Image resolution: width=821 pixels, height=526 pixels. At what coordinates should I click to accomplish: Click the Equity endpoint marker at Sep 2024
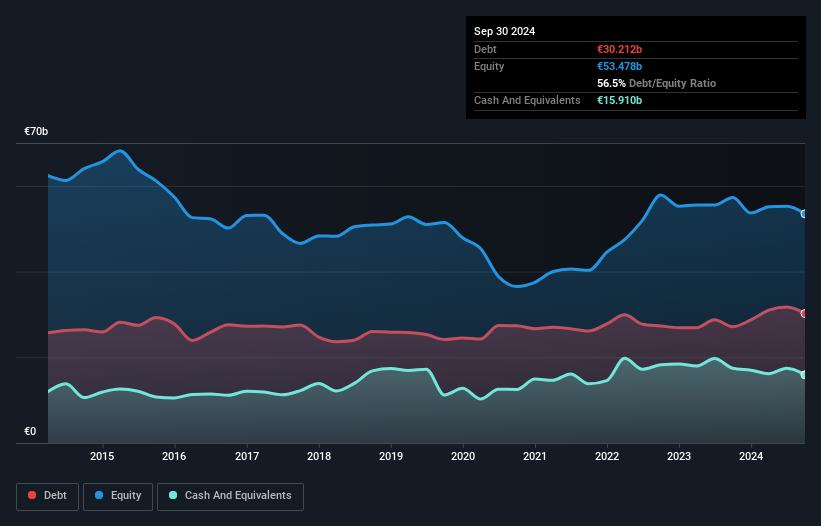pyautogui.click(x=804, y=214)
